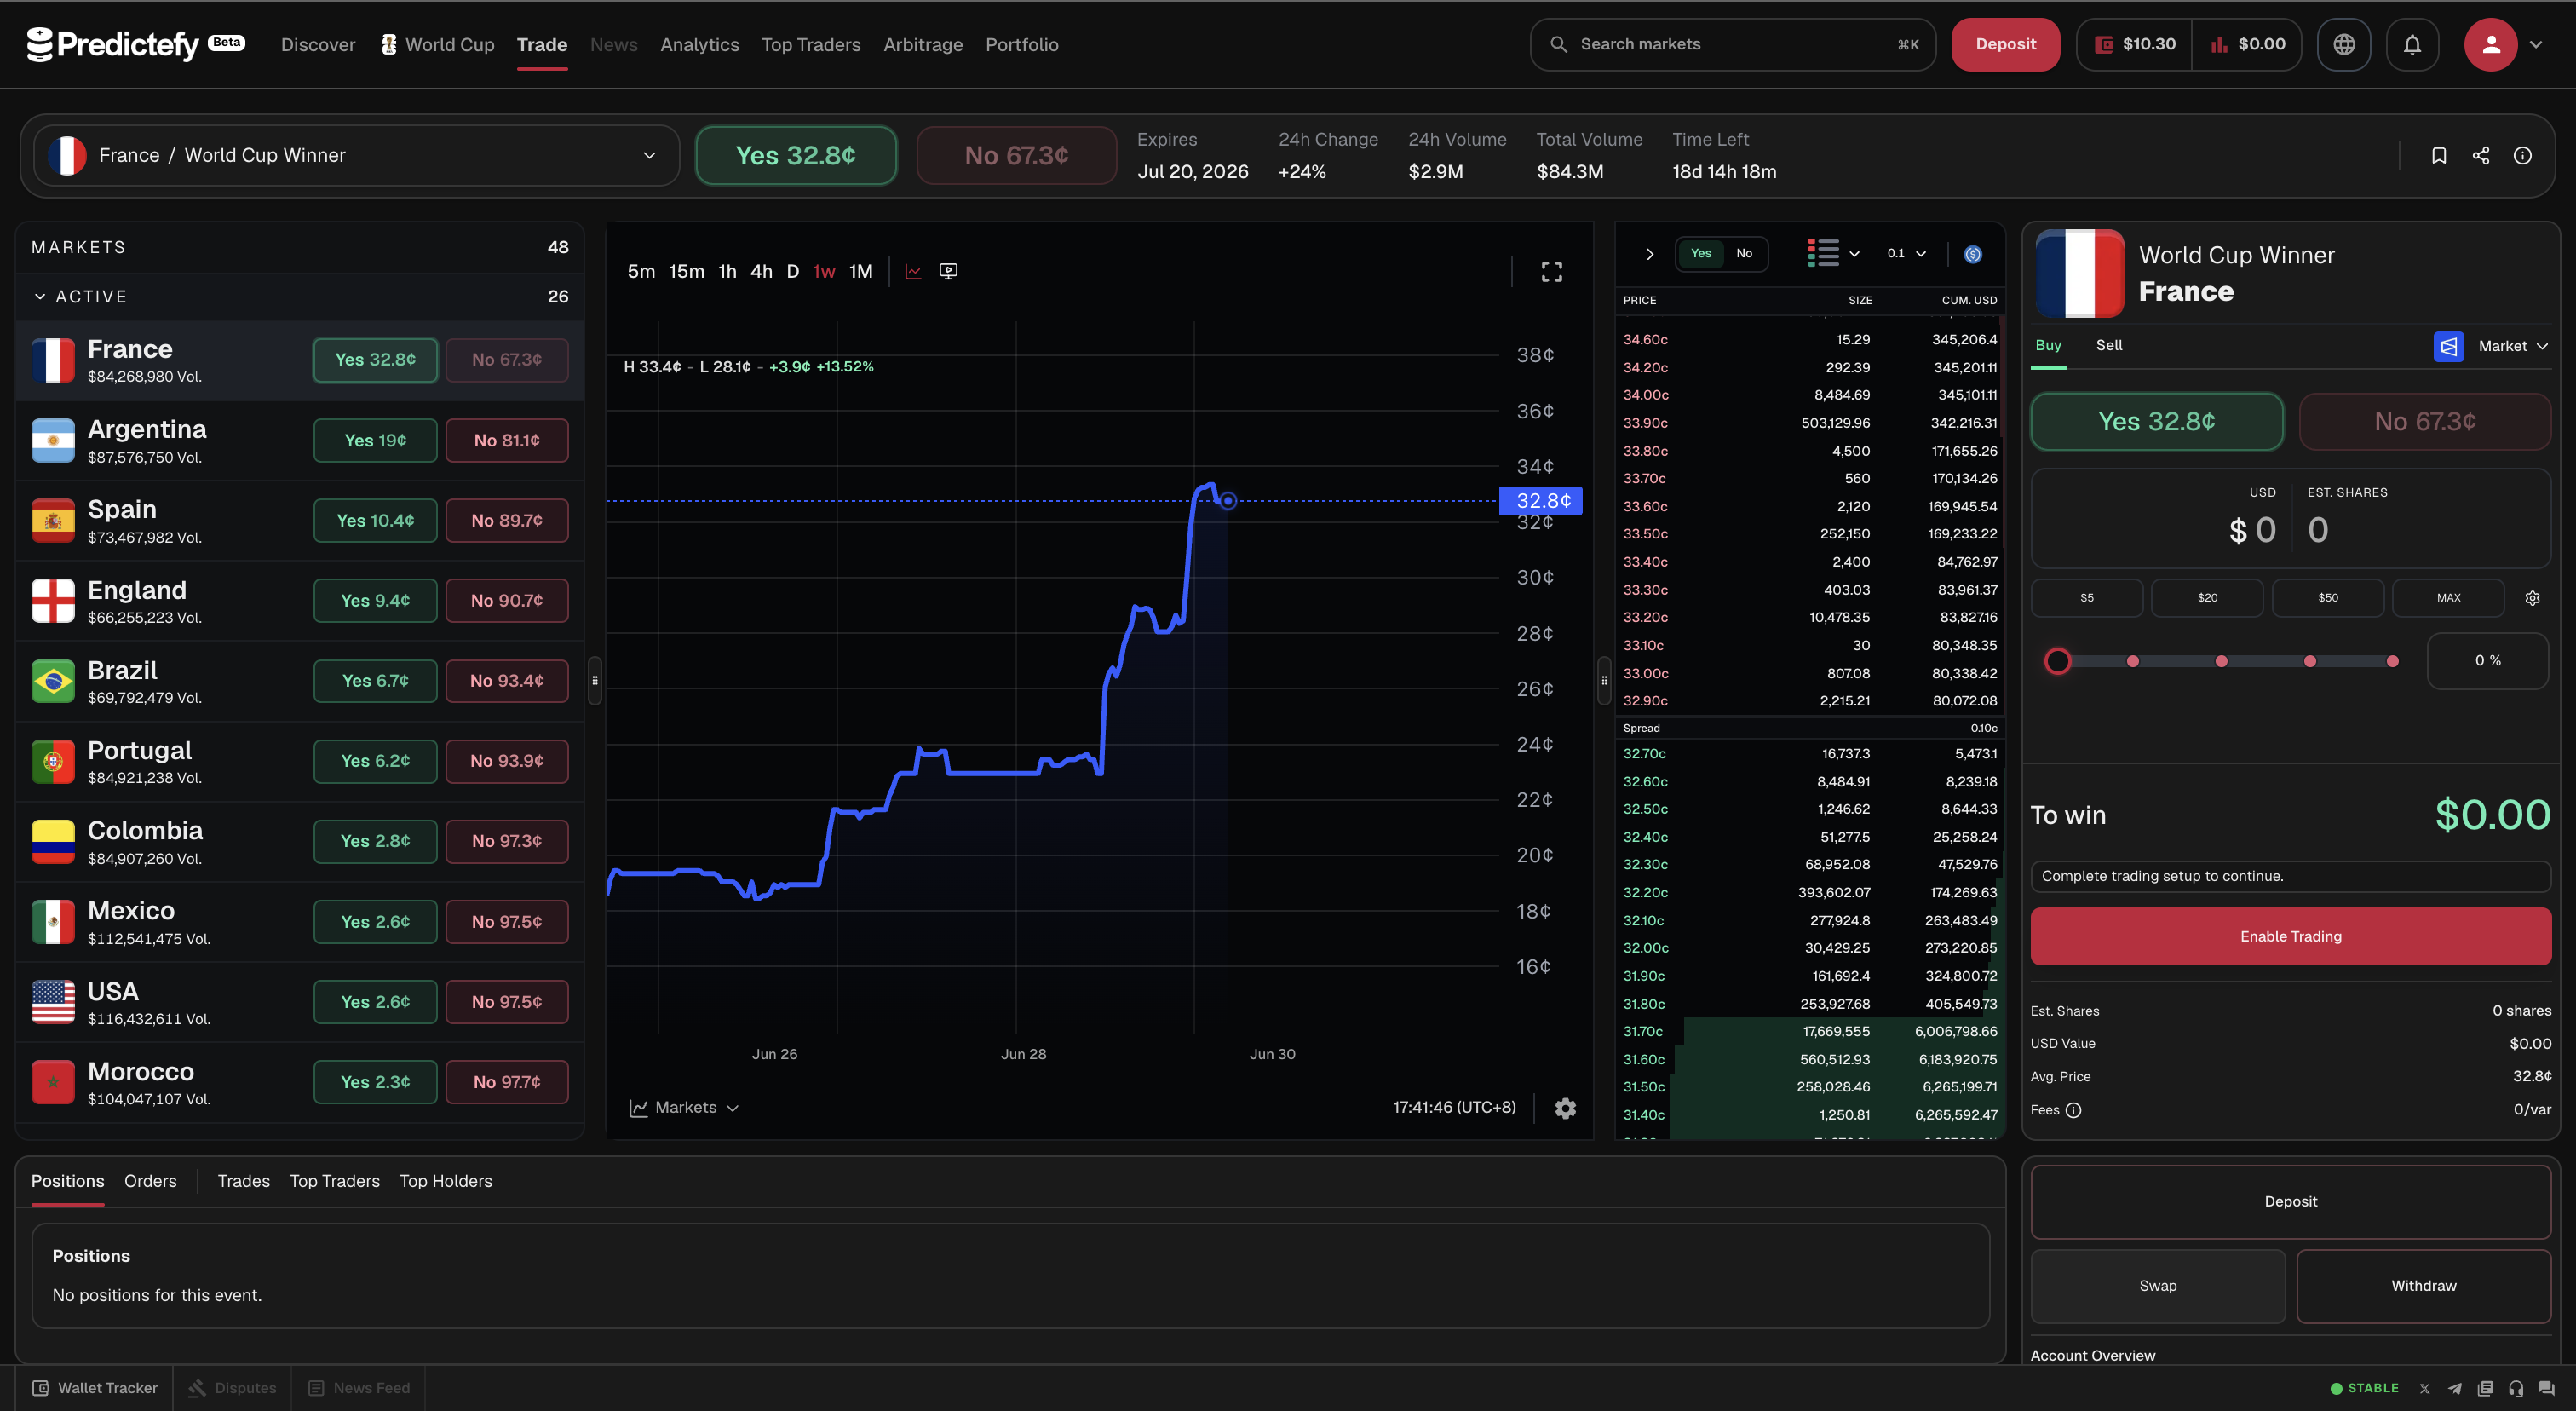Choose the 1M chart interval

[860, 271]
